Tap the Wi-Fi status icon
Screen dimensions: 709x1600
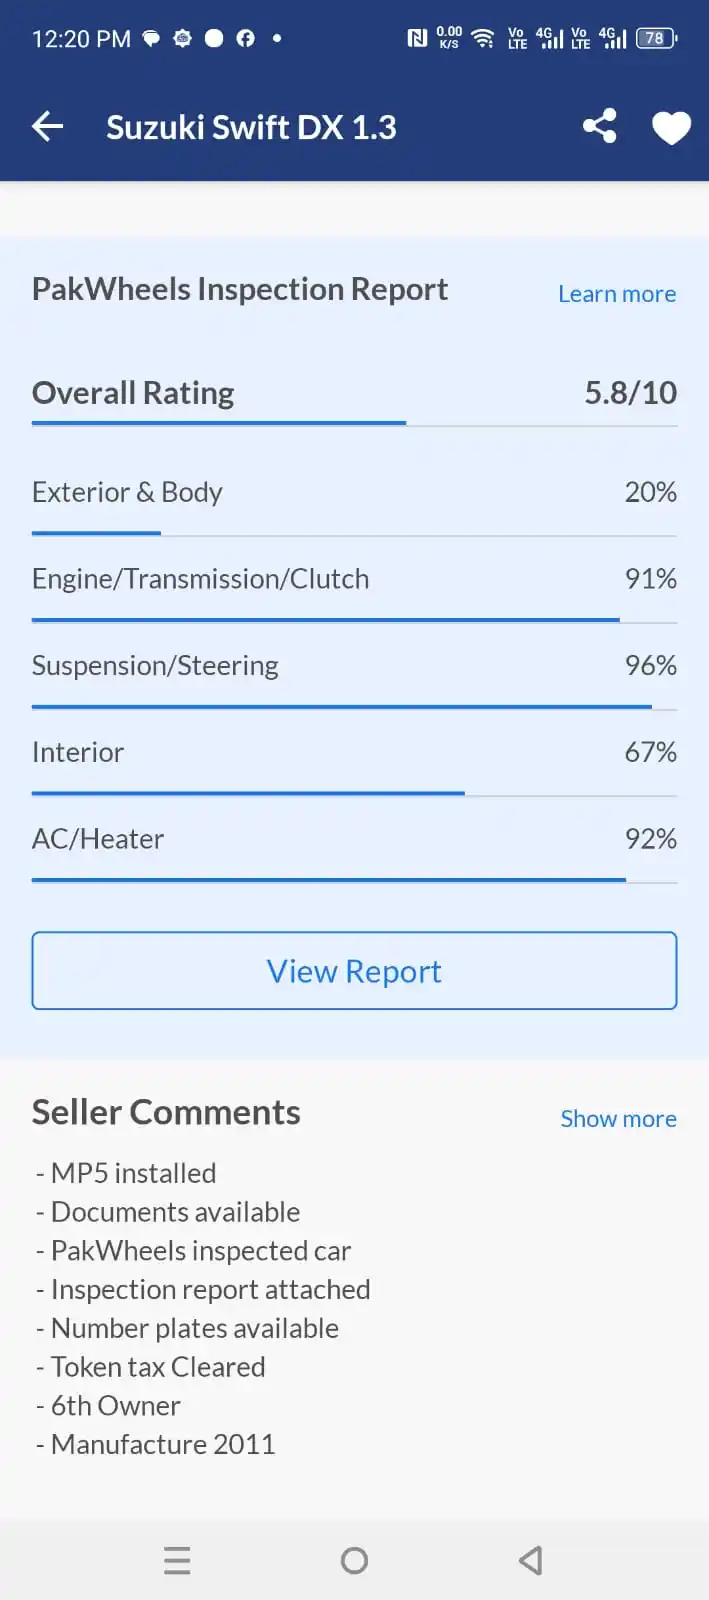click(483, 39)
